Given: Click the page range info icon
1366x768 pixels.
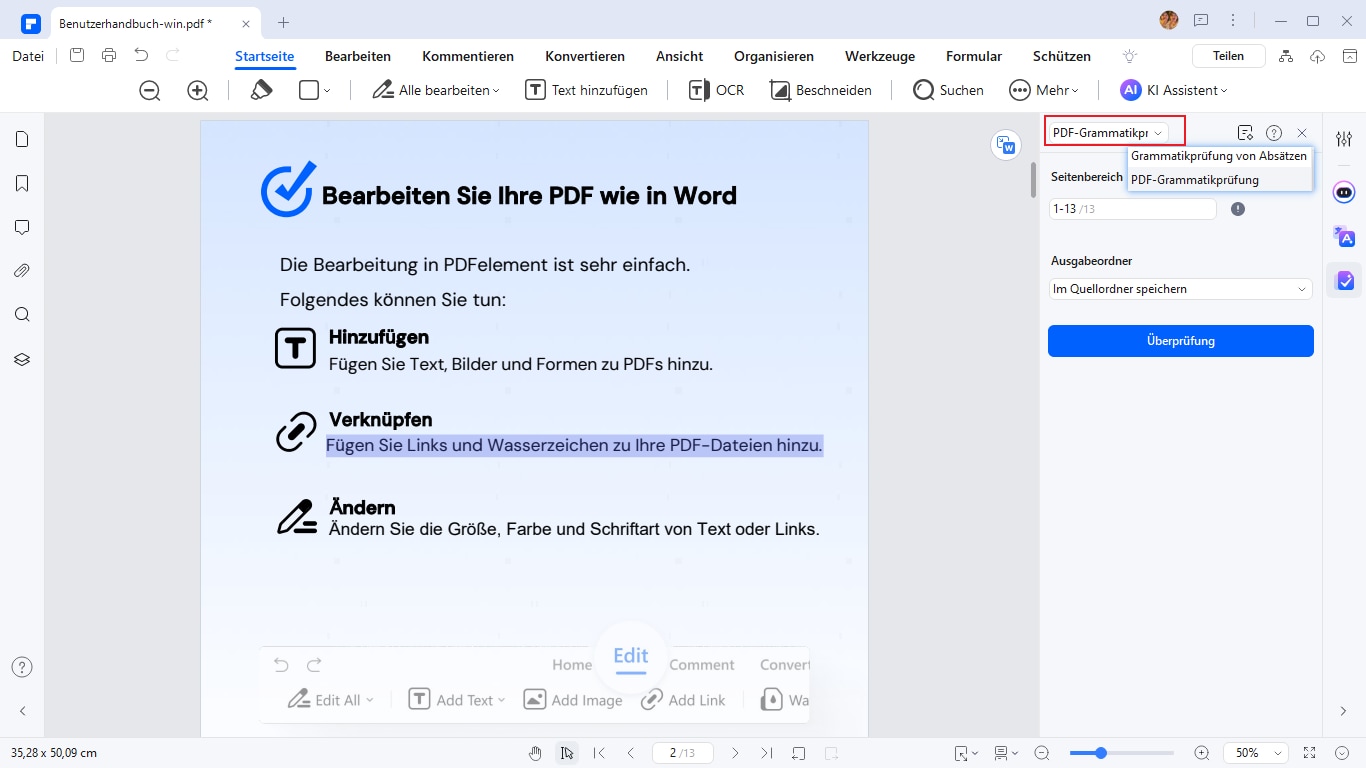Looking at the screenshot, I should tap(1238, 209).
